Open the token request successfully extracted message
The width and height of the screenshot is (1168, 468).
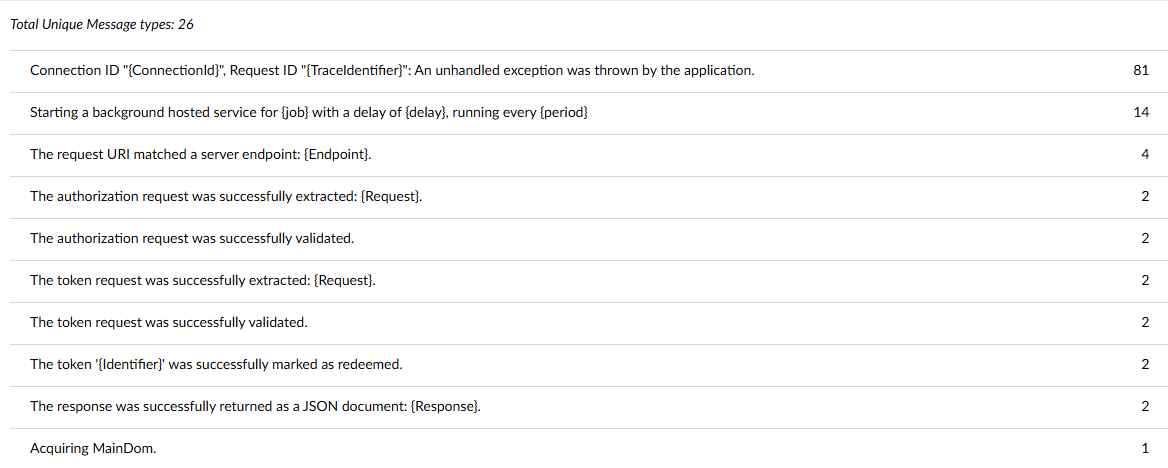click(203, 281)
